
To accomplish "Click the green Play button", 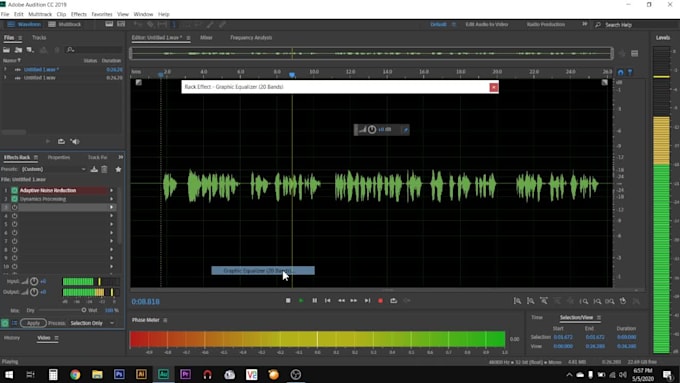I will click(x=301, y=301).
